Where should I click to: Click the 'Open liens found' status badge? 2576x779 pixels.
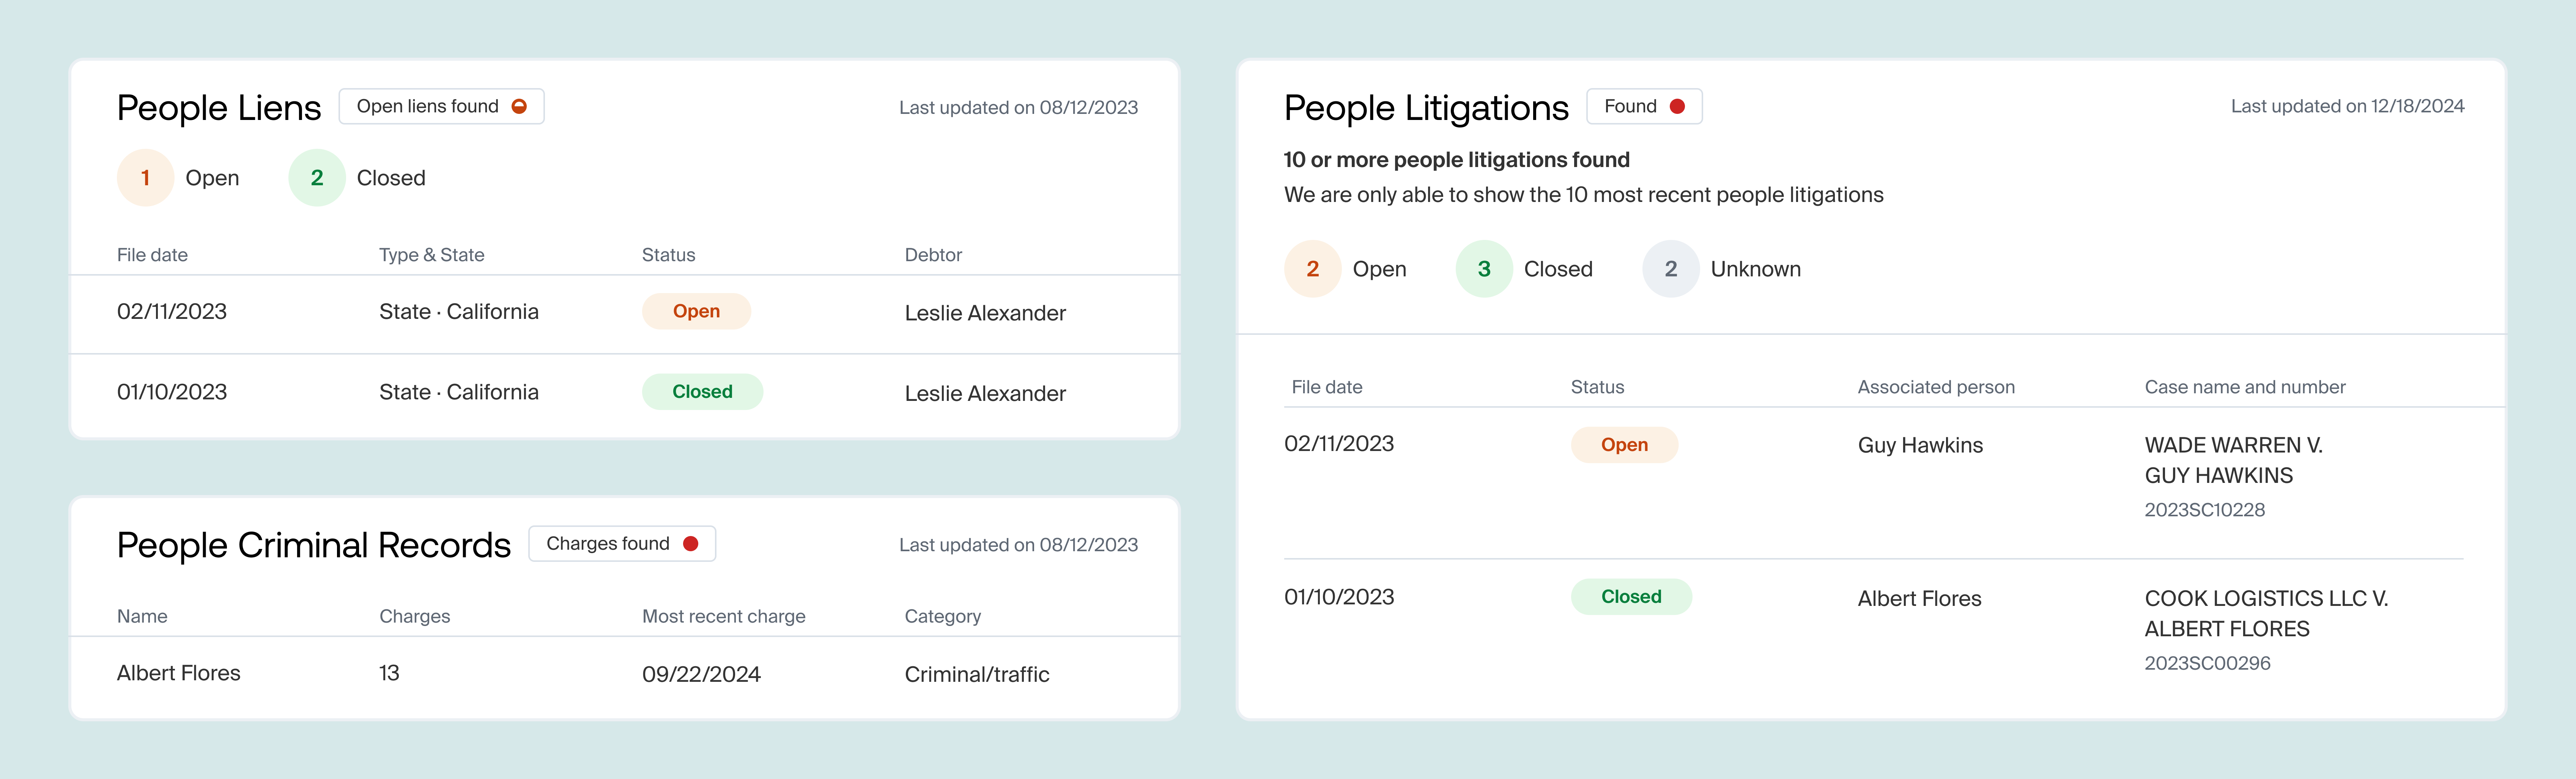pos(441,106)
